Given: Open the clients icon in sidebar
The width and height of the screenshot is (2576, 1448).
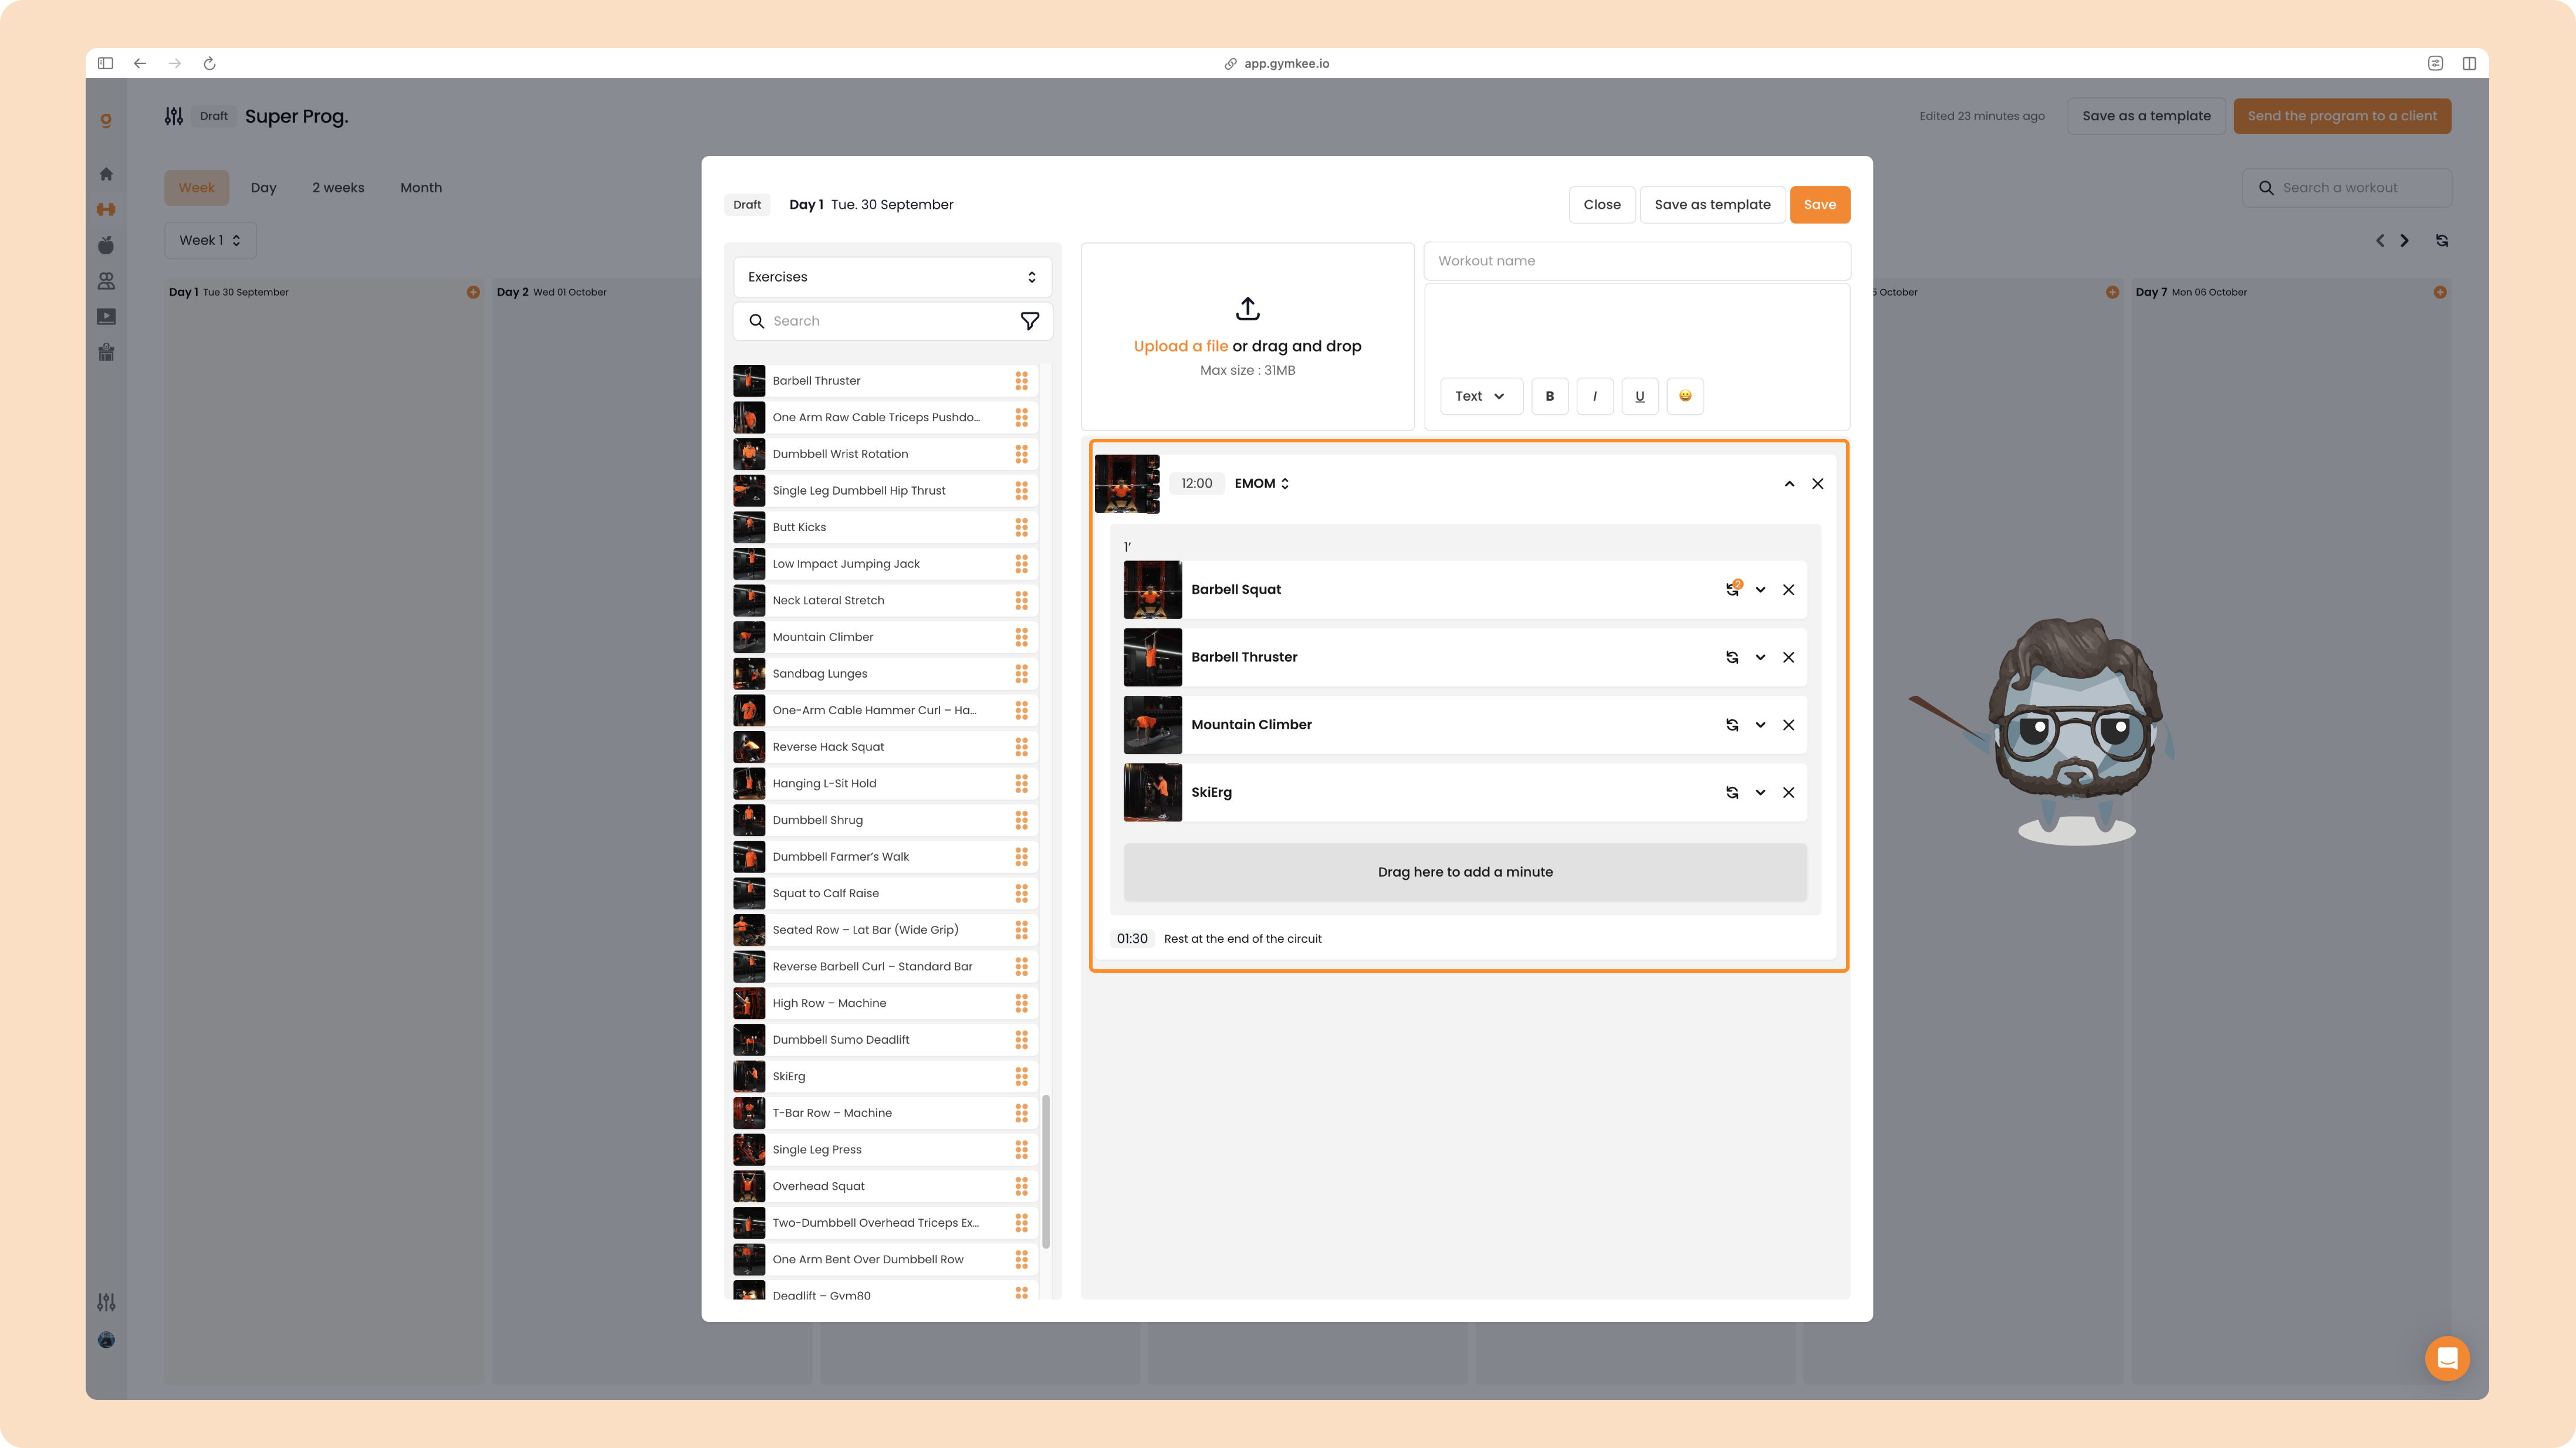Looking at the screenshot, I should (106, 281).
